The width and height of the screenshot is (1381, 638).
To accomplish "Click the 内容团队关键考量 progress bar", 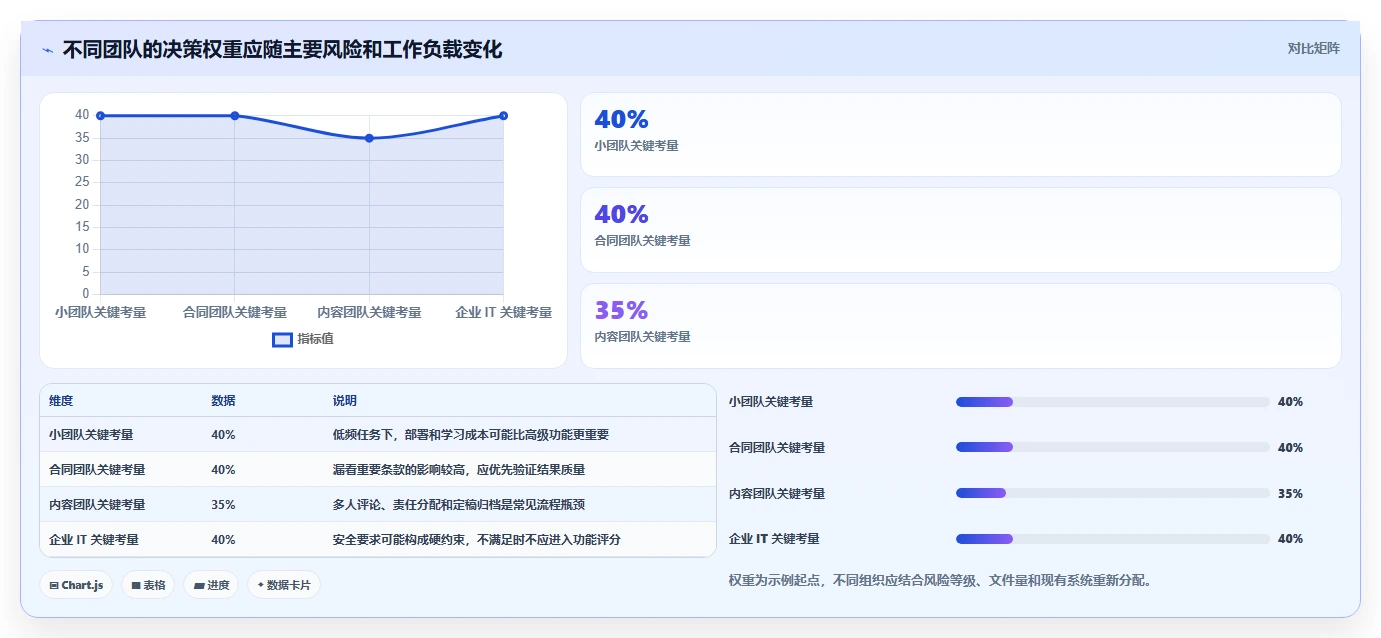I will (x=1113, y=493).
